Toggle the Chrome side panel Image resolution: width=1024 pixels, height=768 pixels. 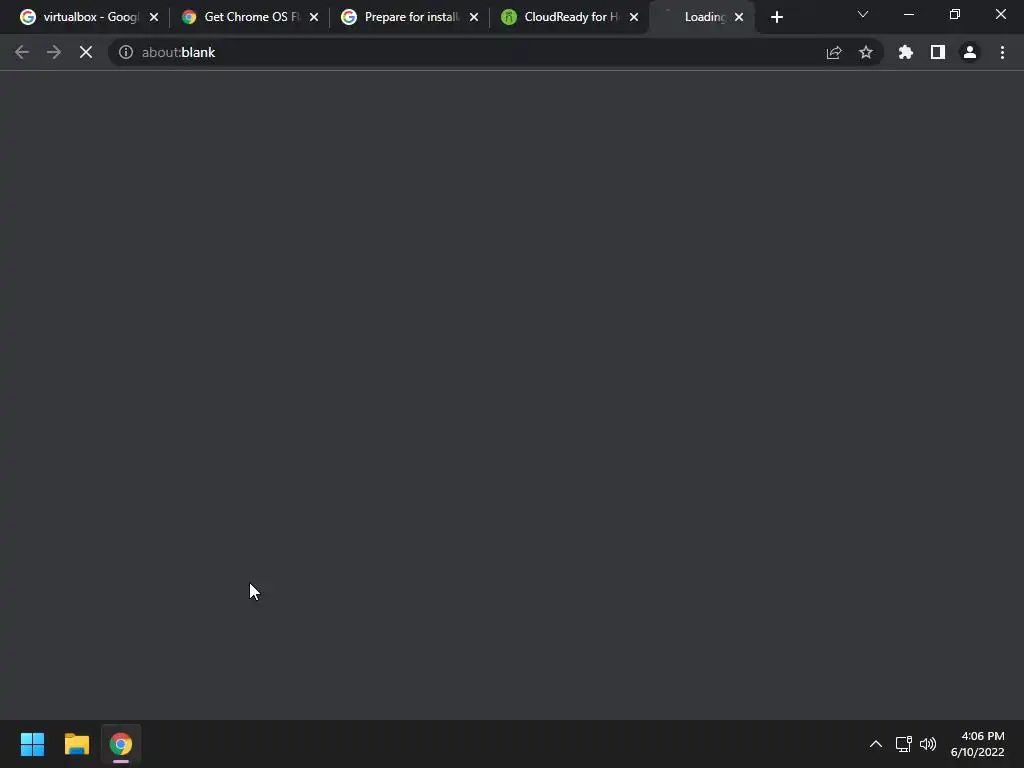point(938,52)
